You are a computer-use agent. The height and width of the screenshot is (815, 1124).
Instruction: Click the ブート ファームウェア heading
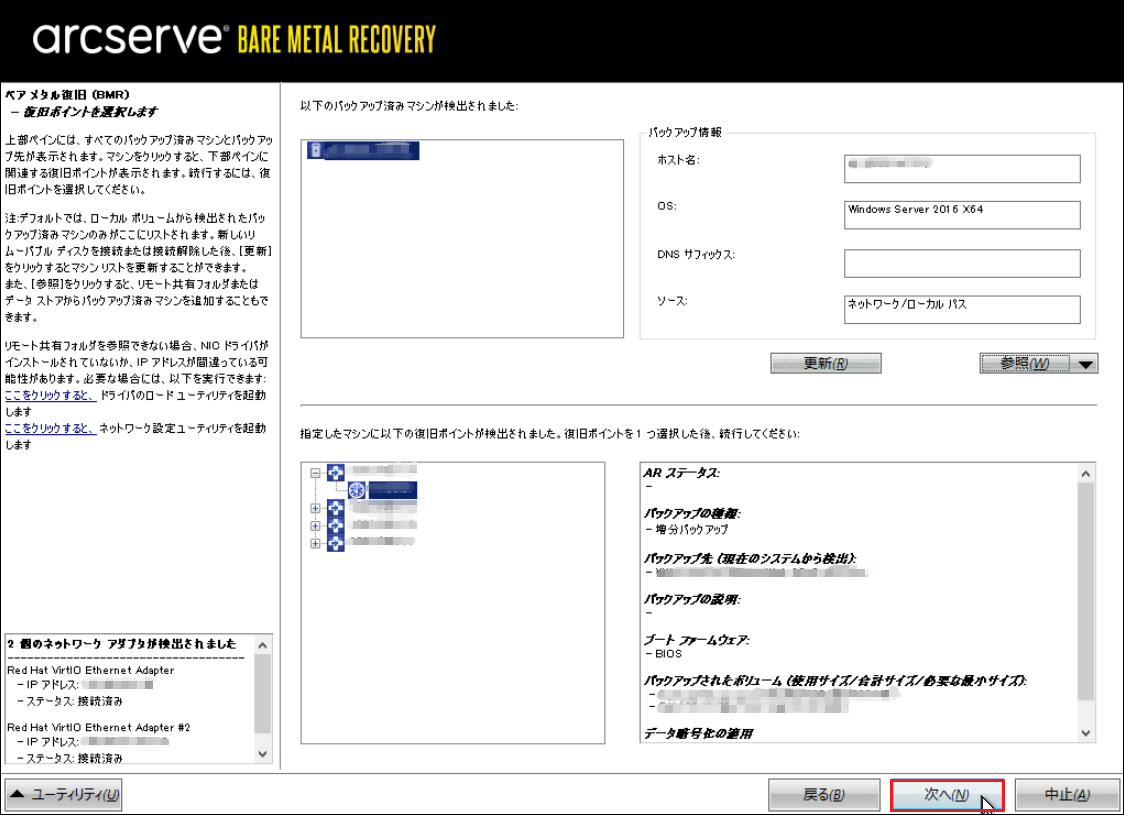point(696,639)
